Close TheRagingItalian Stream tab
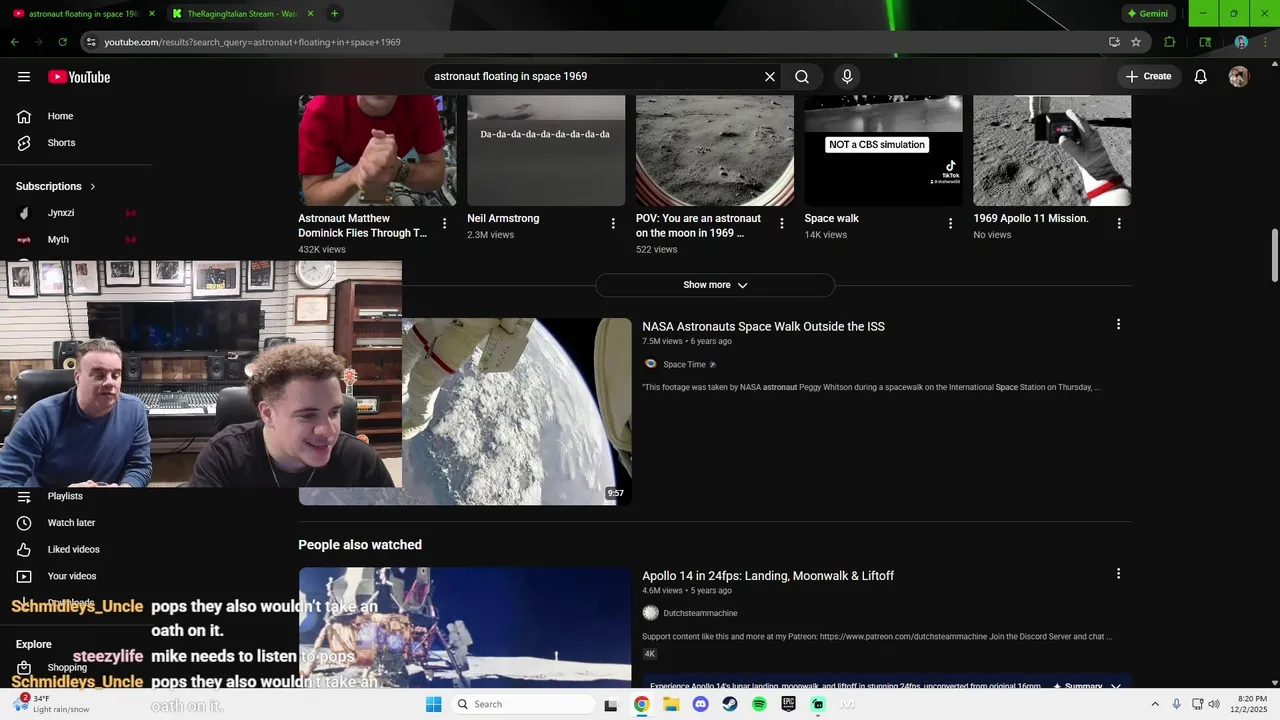Screen dimensions: 1280x720 click(310, 14)
